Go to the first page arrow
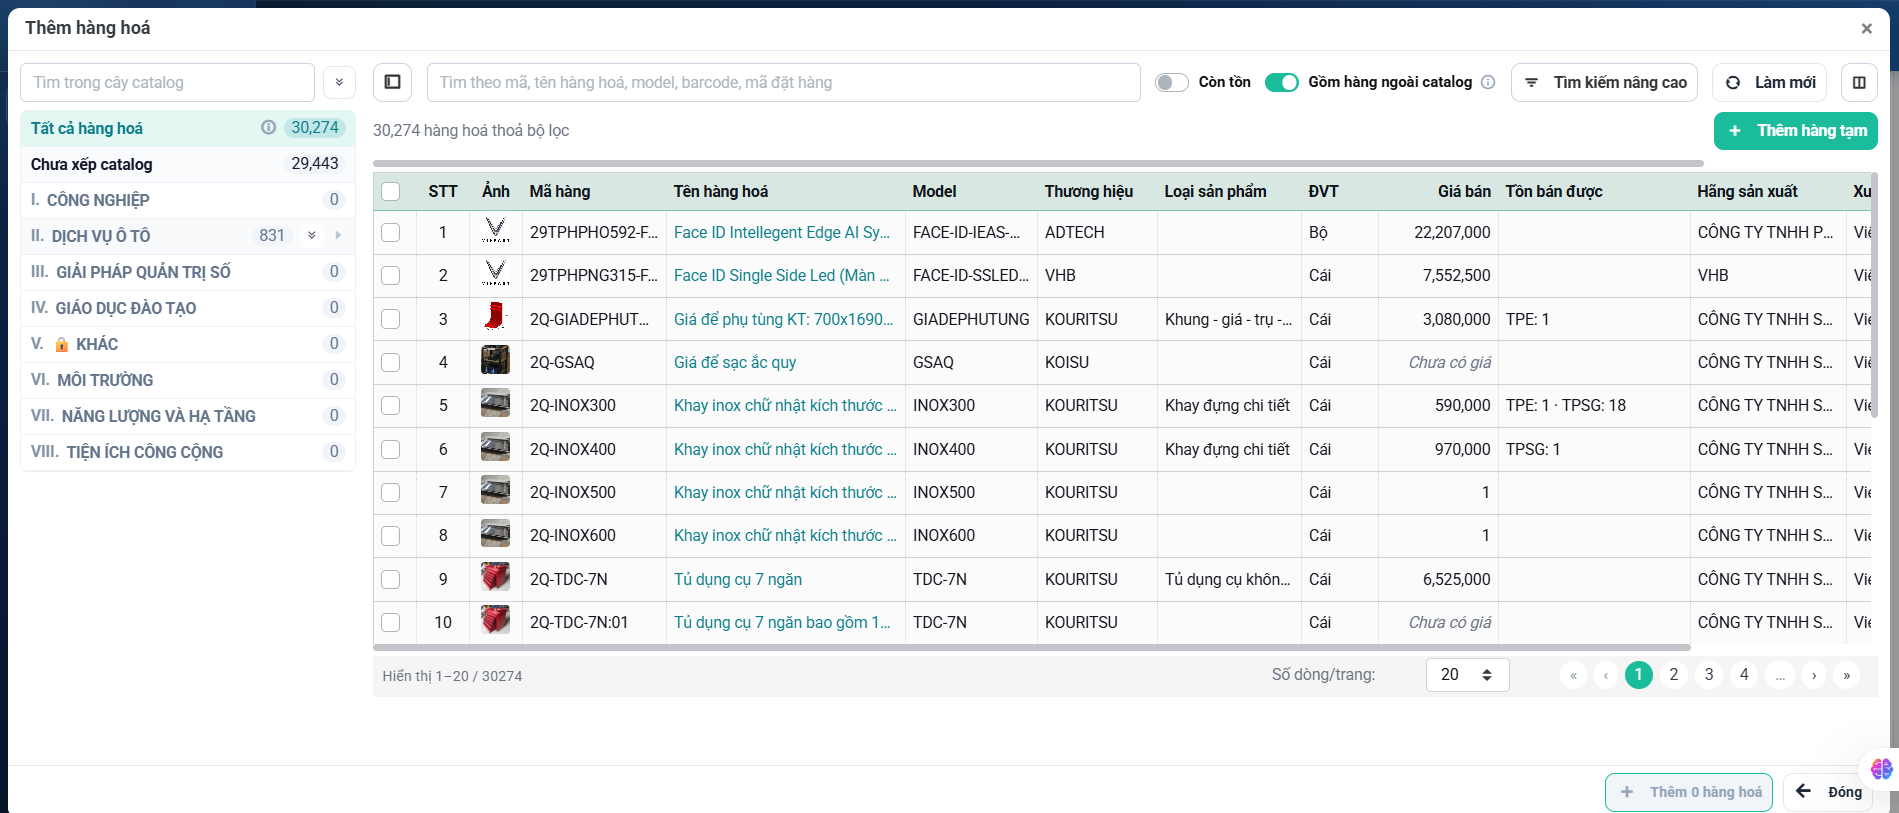1899x813 pixels. 1573,675
